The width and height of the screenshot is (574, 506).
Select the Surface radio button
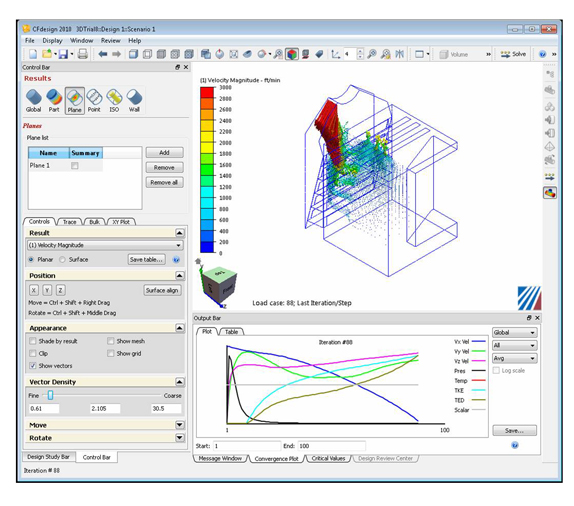click(x=63, y=259)
